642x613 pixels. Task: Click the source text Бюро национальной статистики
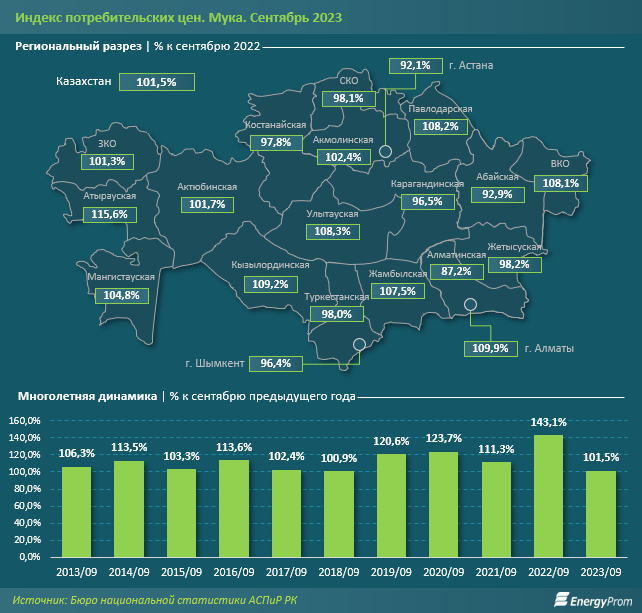coord(158,600)
